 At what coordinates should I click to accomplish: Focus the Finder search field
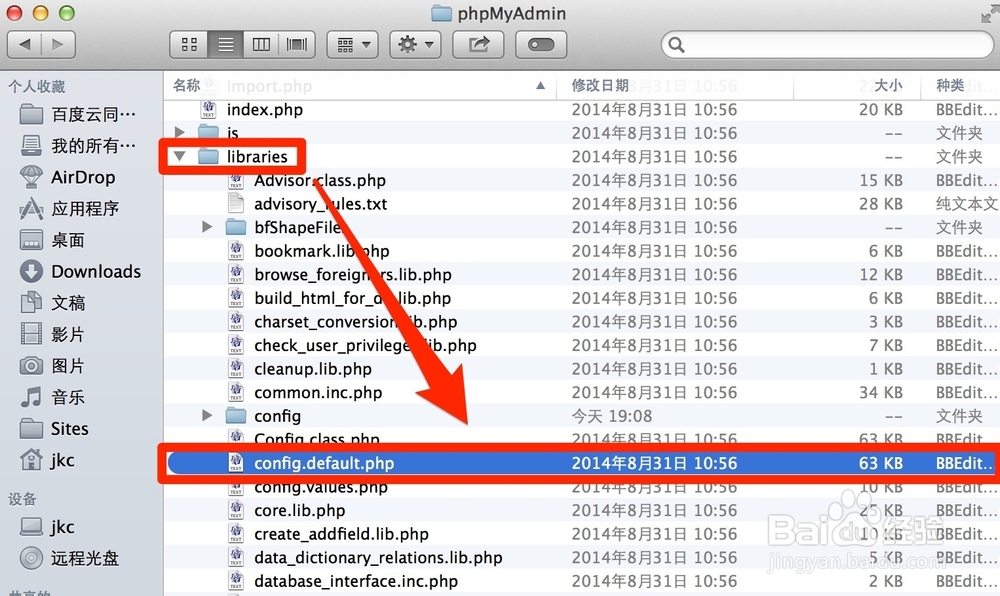pyautogui.click(x=827, y=45)
